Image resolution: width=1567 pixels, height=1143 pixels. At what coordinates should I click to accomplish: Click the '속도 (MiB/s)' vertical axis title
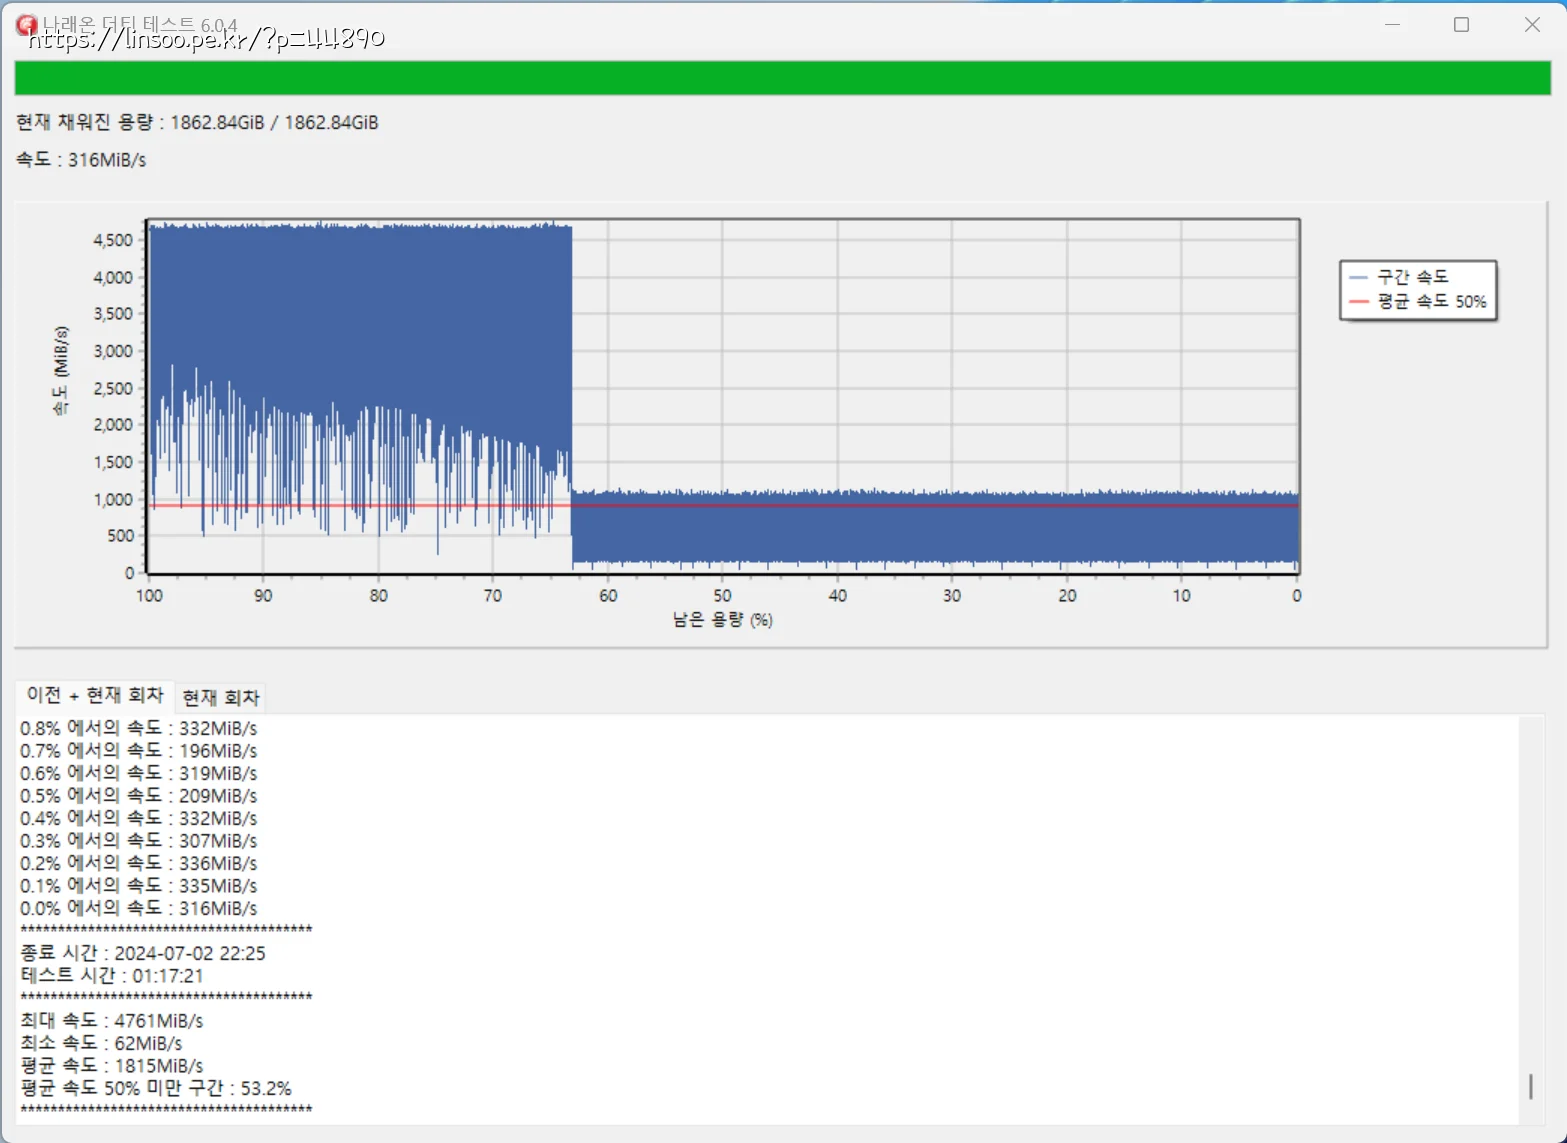tap(61, 370)
